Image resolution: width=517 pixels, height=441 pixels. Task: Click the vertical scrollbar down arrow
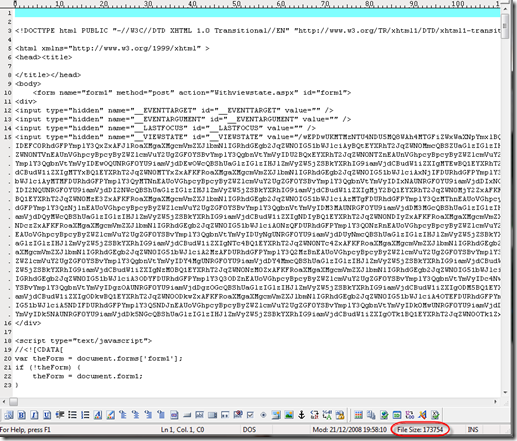[x=505, y=392]
